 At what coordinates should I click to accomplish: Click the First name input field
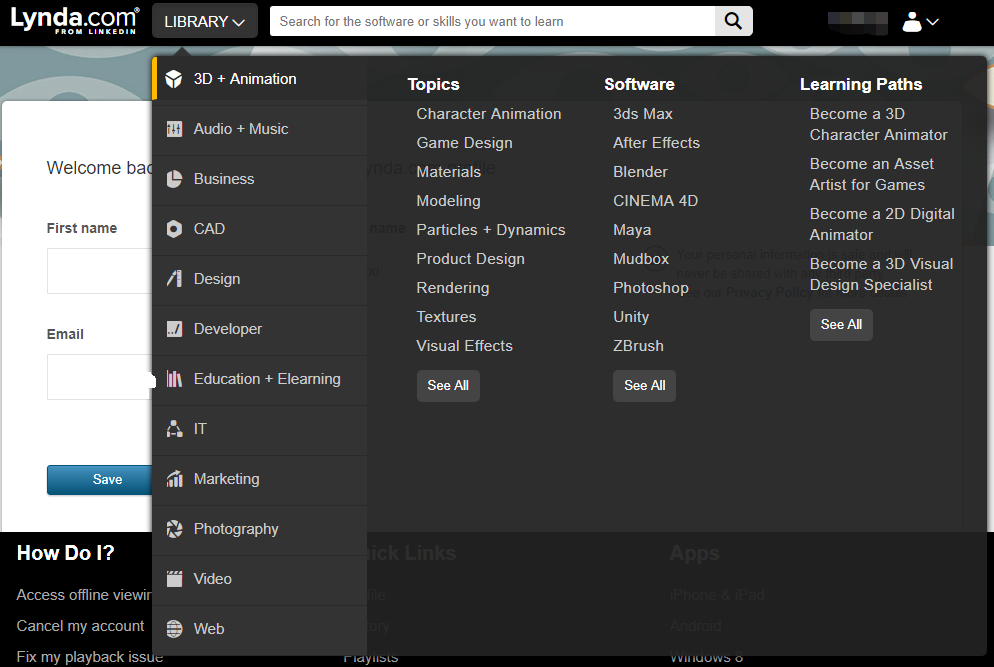point(100,271)
